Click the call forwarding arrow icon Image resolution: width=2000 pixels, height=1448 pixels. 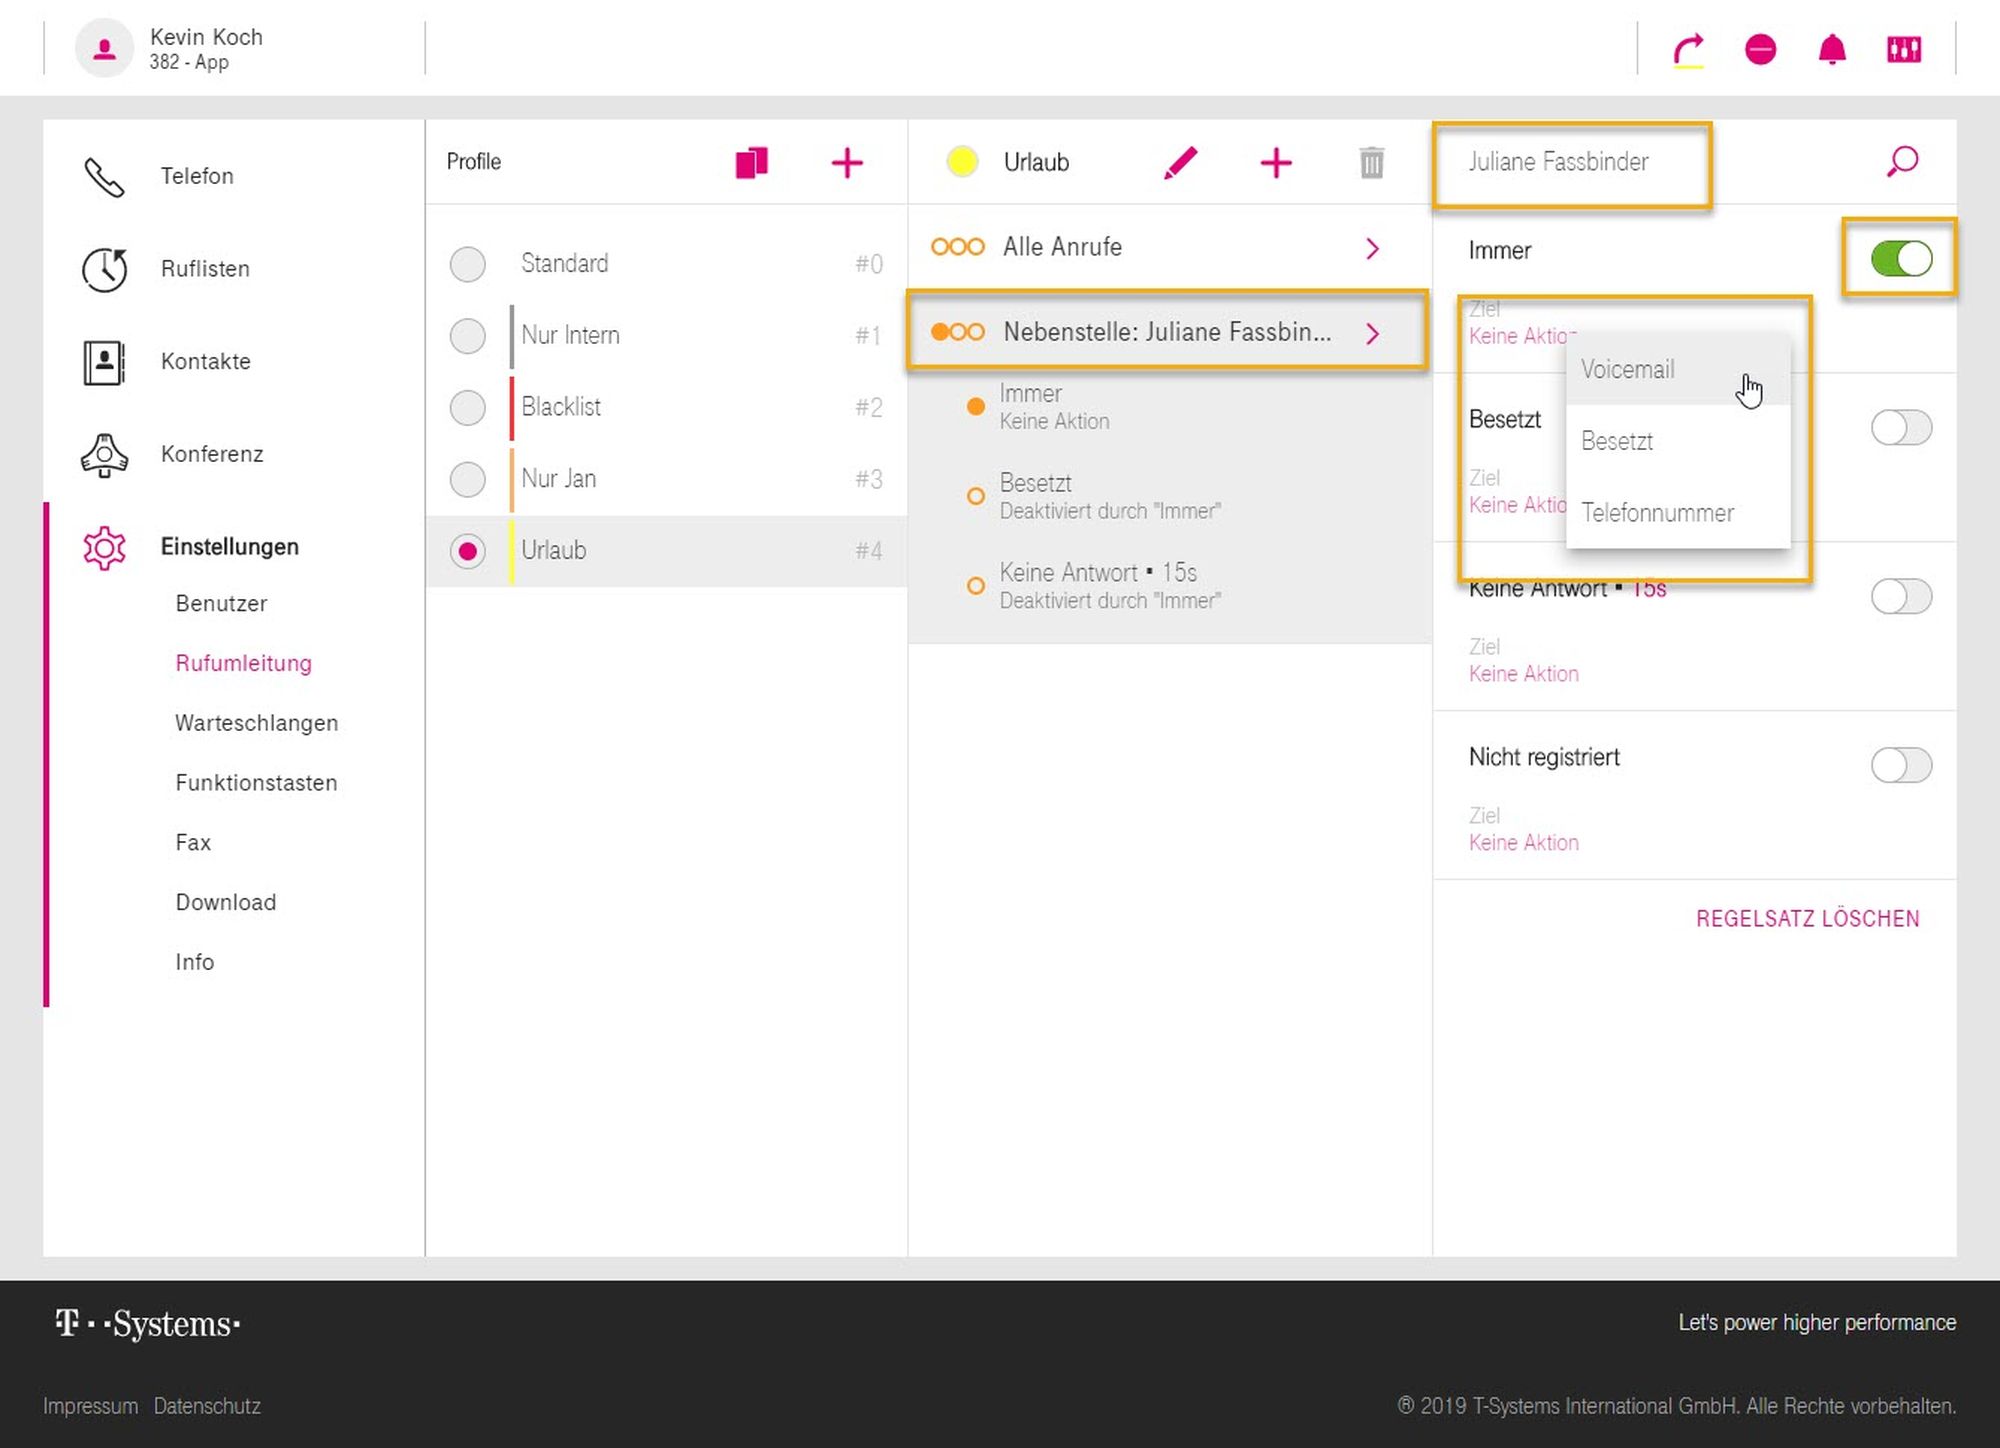(1688, 50)
